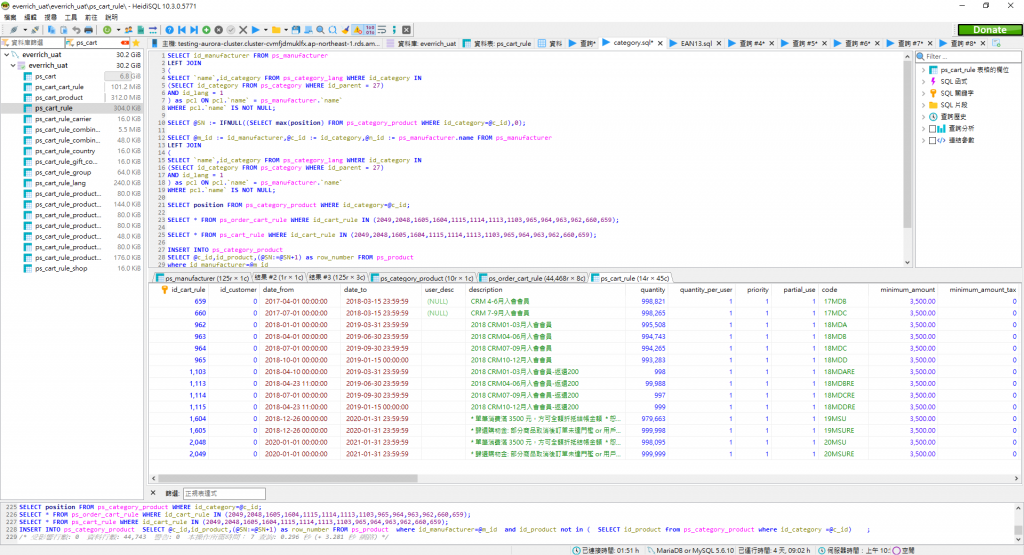Image resolution: width=1024 pixels, height=555 pixels.
Task: Open the session manager connection icon
Action: 13,30
